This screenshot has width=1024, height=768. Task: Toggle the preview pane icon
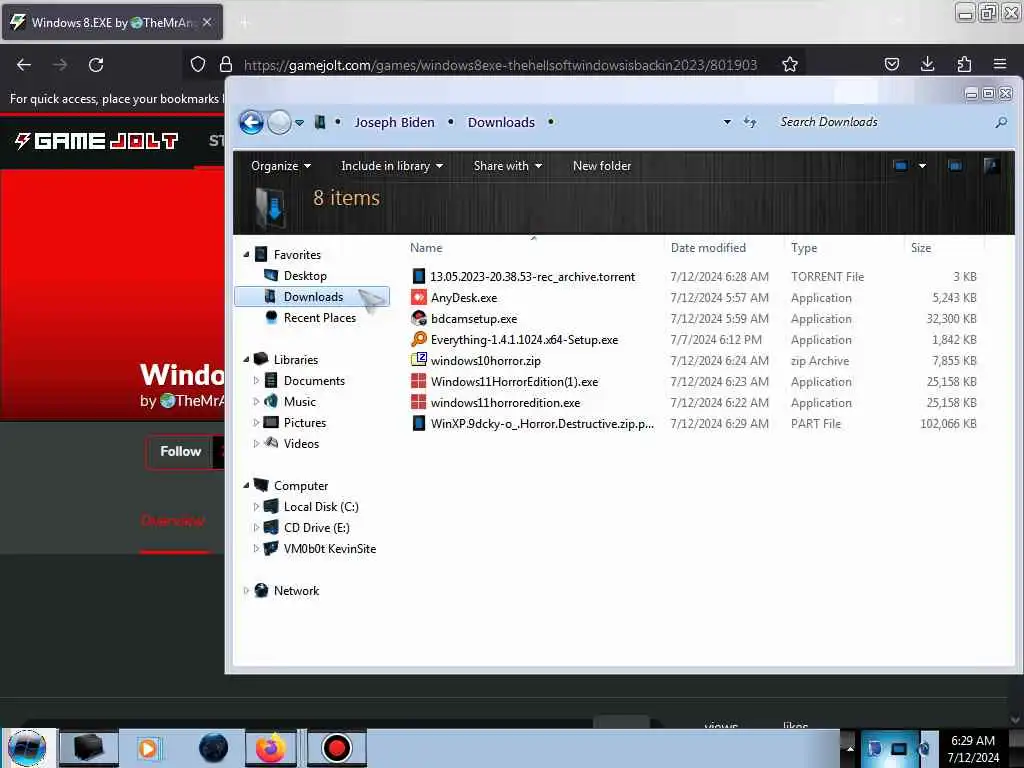(955, 166)
